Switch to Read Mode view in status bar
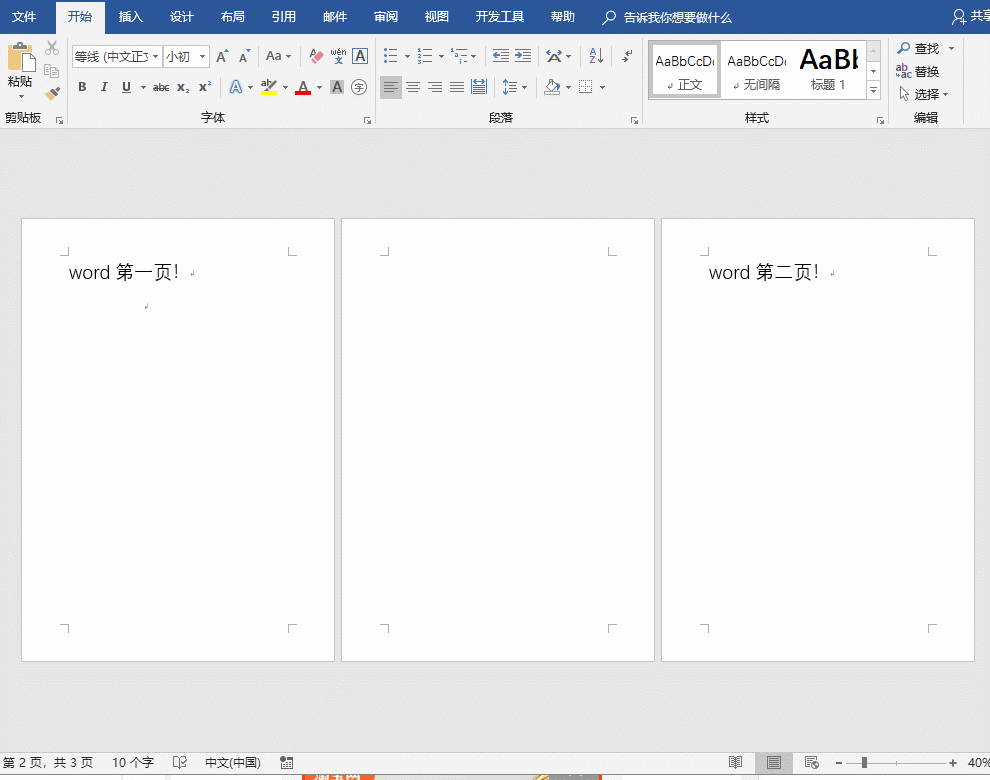This screenshot has height=780, width=990. [x=736, y=762]
